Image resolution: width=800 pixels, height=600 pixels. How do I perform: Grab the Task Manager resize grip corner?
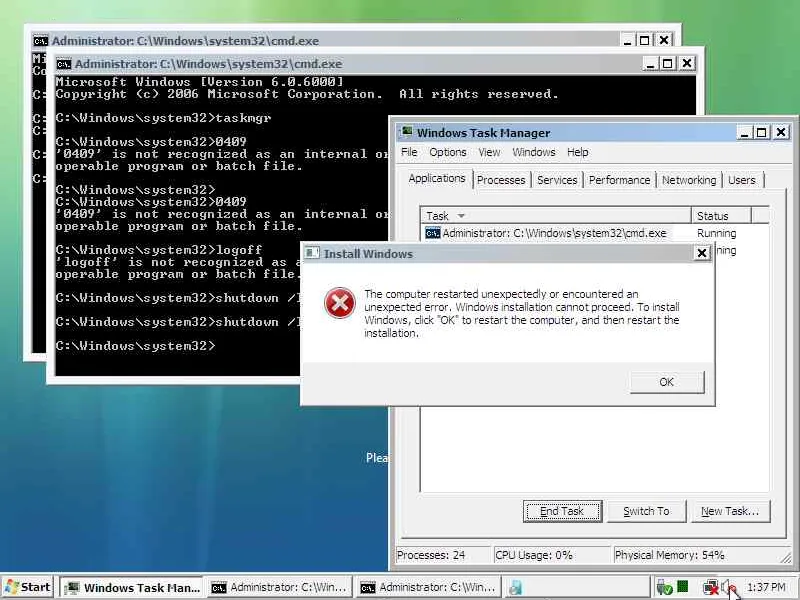[786, 558]
